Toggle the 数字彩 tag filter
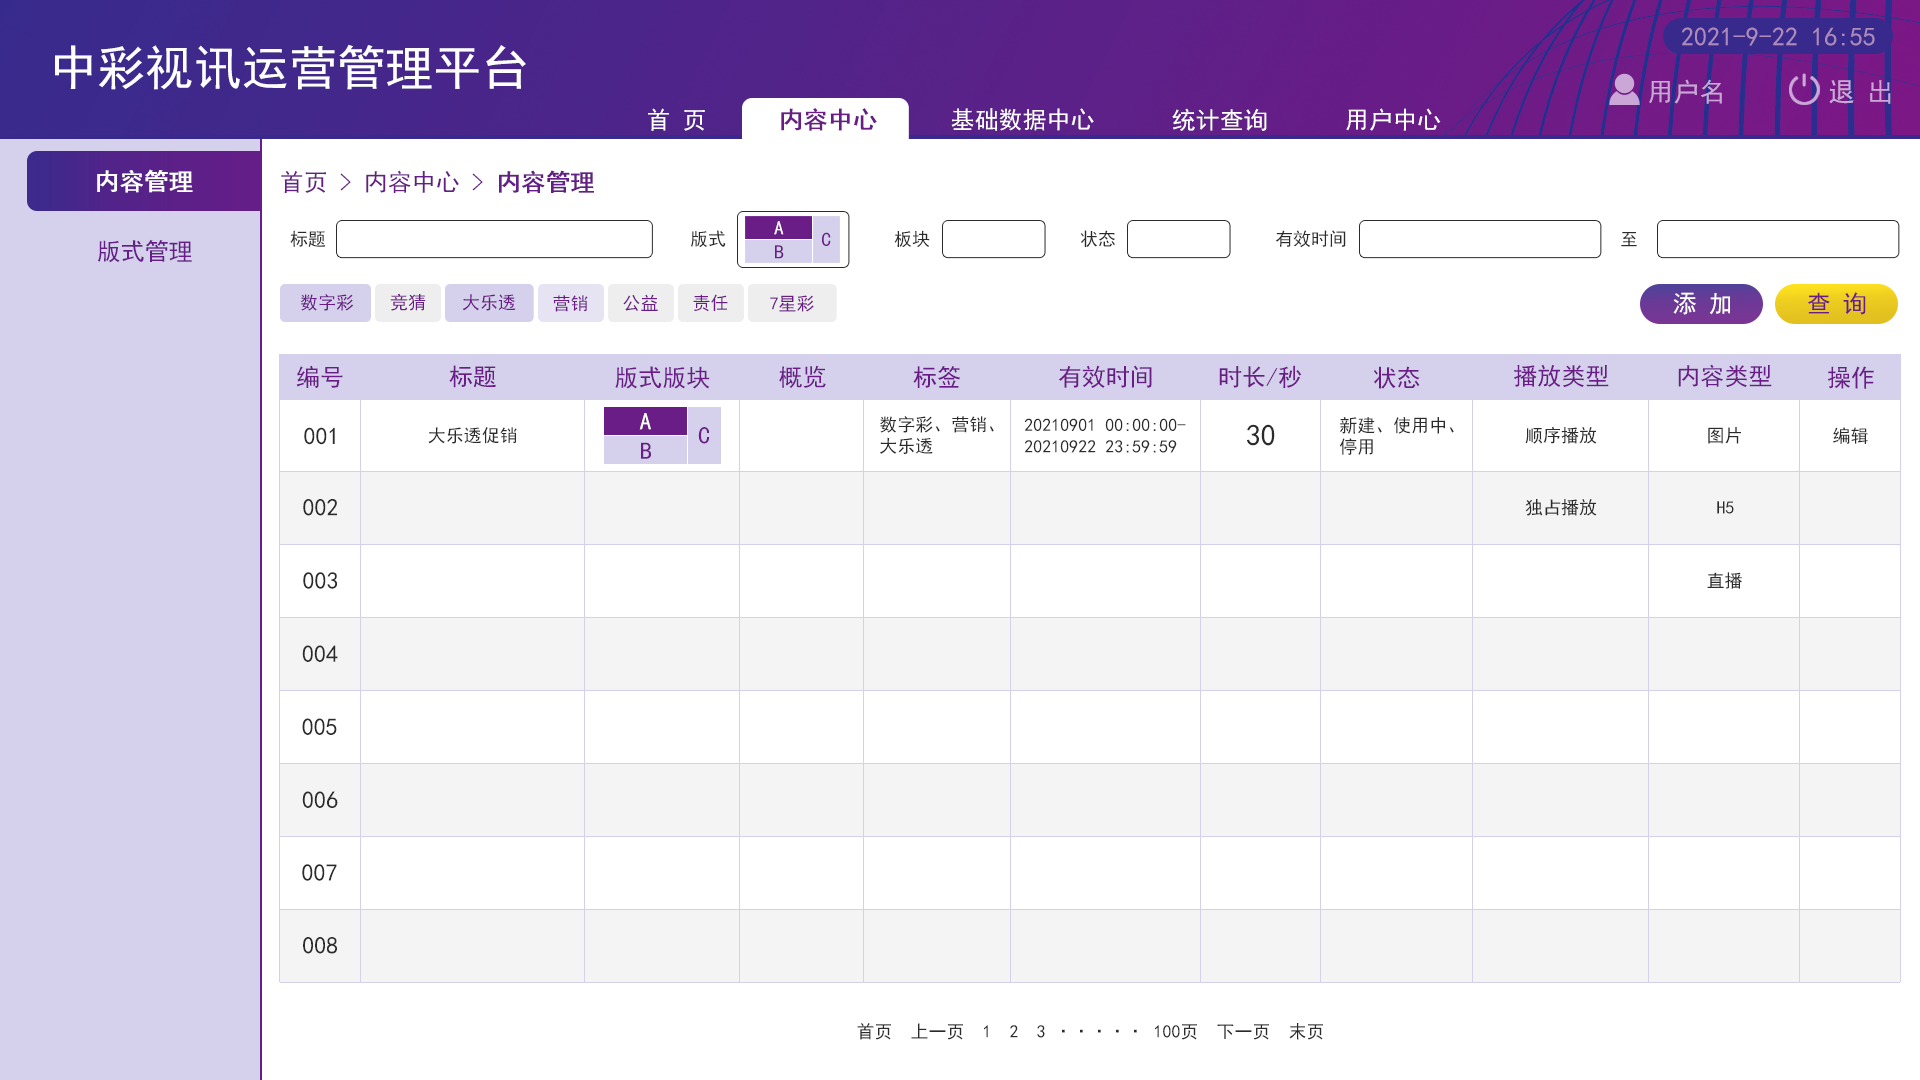The image size is (1920, 1080). coord(326,303)
